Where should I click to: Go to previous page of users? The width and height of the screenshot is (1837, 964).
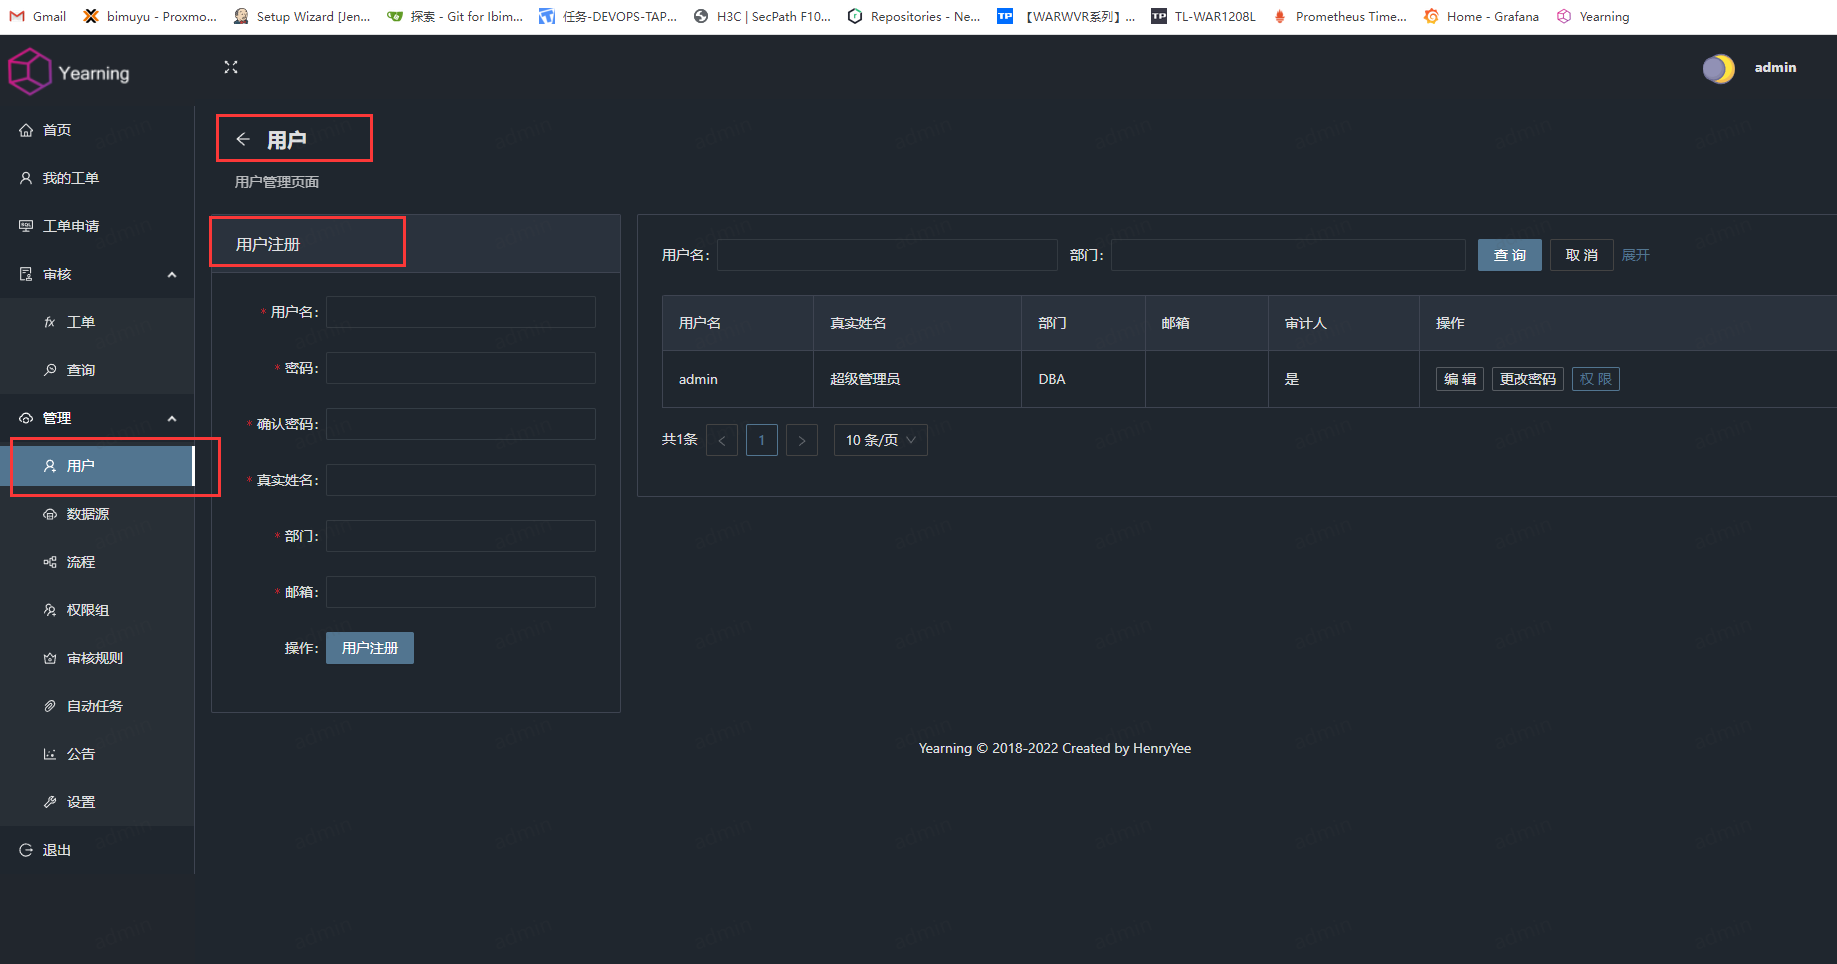[722, 440]
